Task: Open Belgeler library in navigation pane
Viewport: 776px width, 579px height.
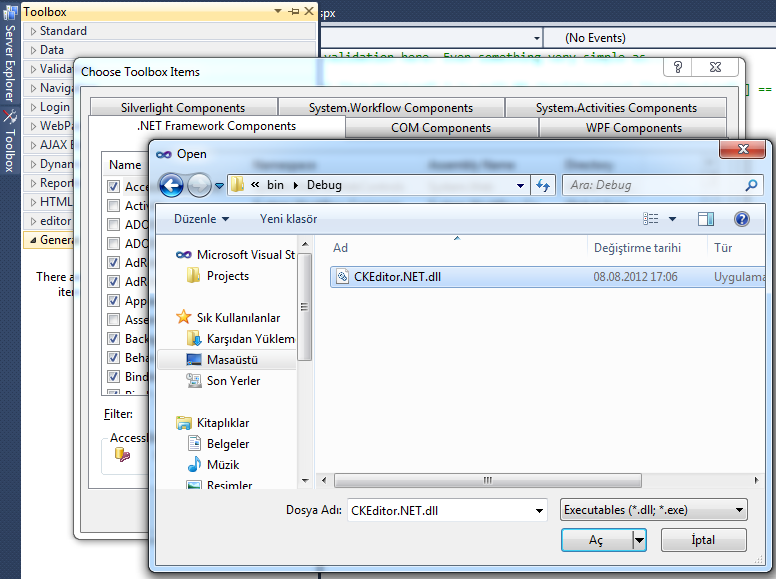Action: pyautogui.click(x=228, y=443)
